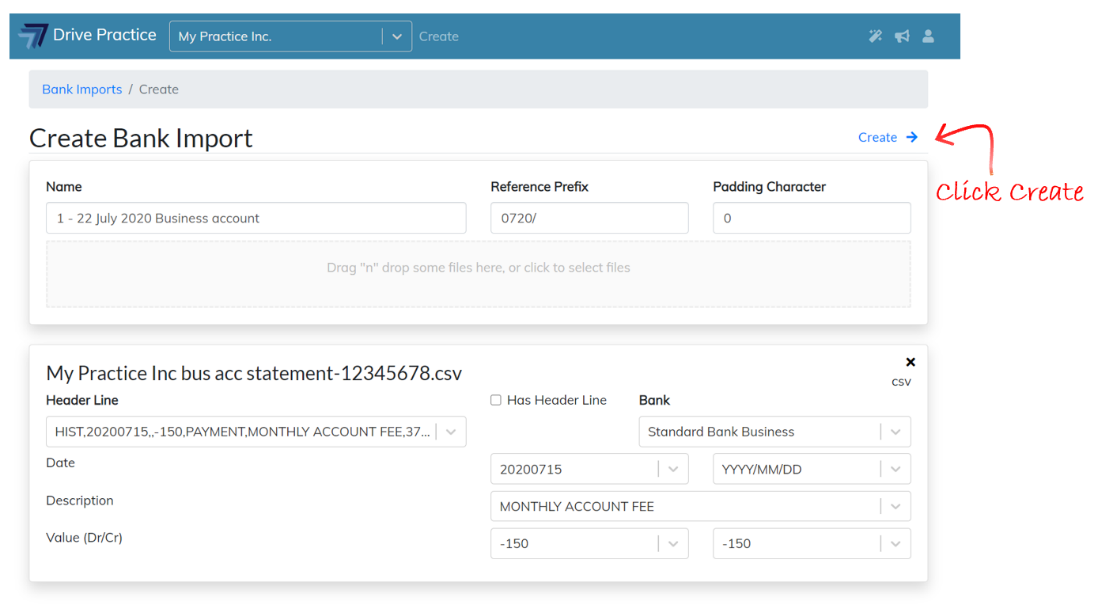Enable the Has Header Line checkbox

496,400
